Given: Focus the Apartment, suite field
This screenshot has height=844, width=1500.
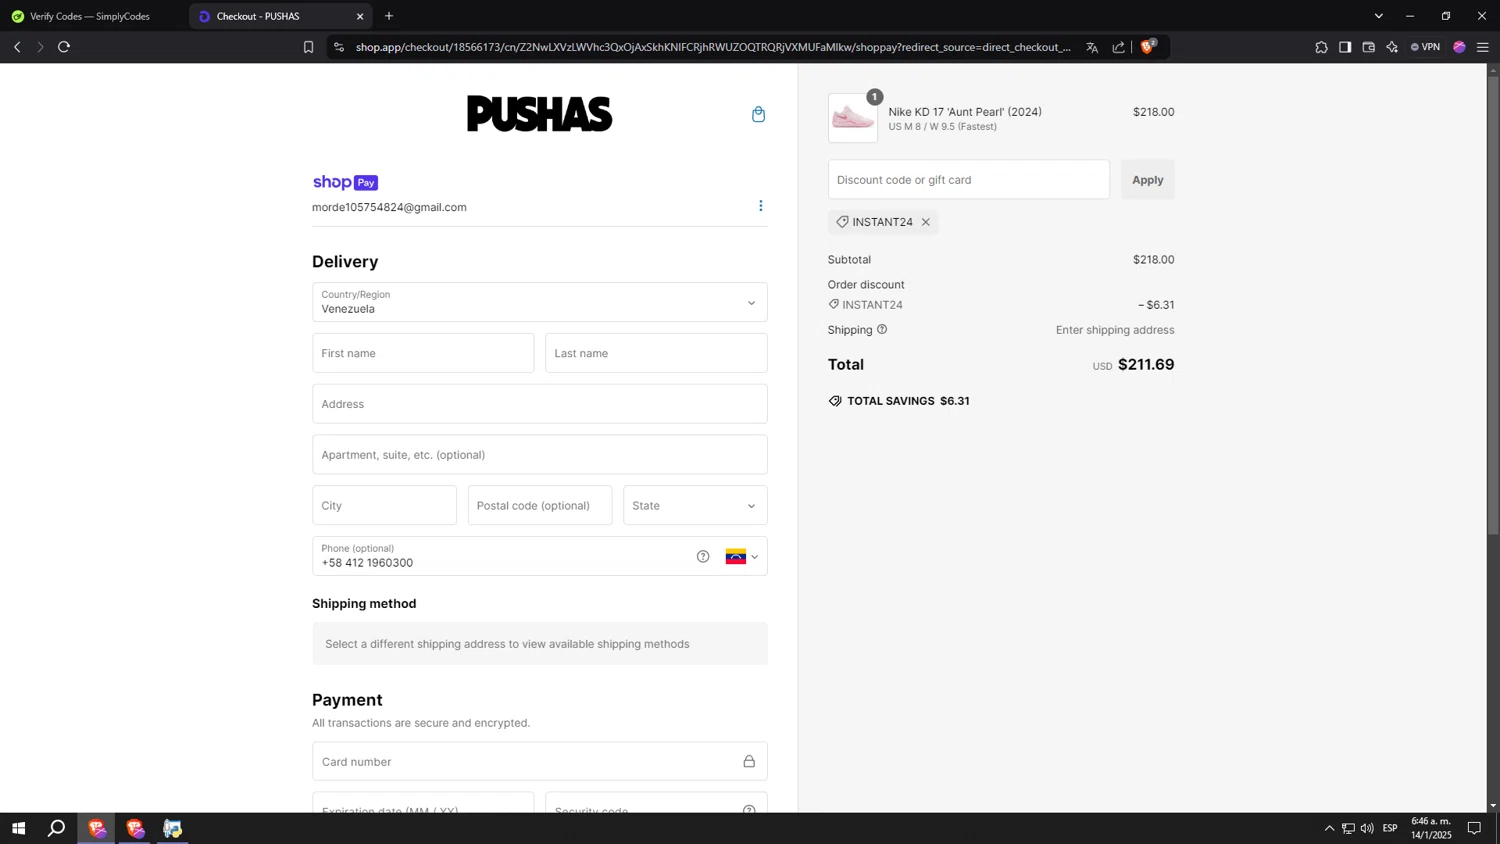Looking at the screenshot, I should pyautogui.click(x=540, y=454).
